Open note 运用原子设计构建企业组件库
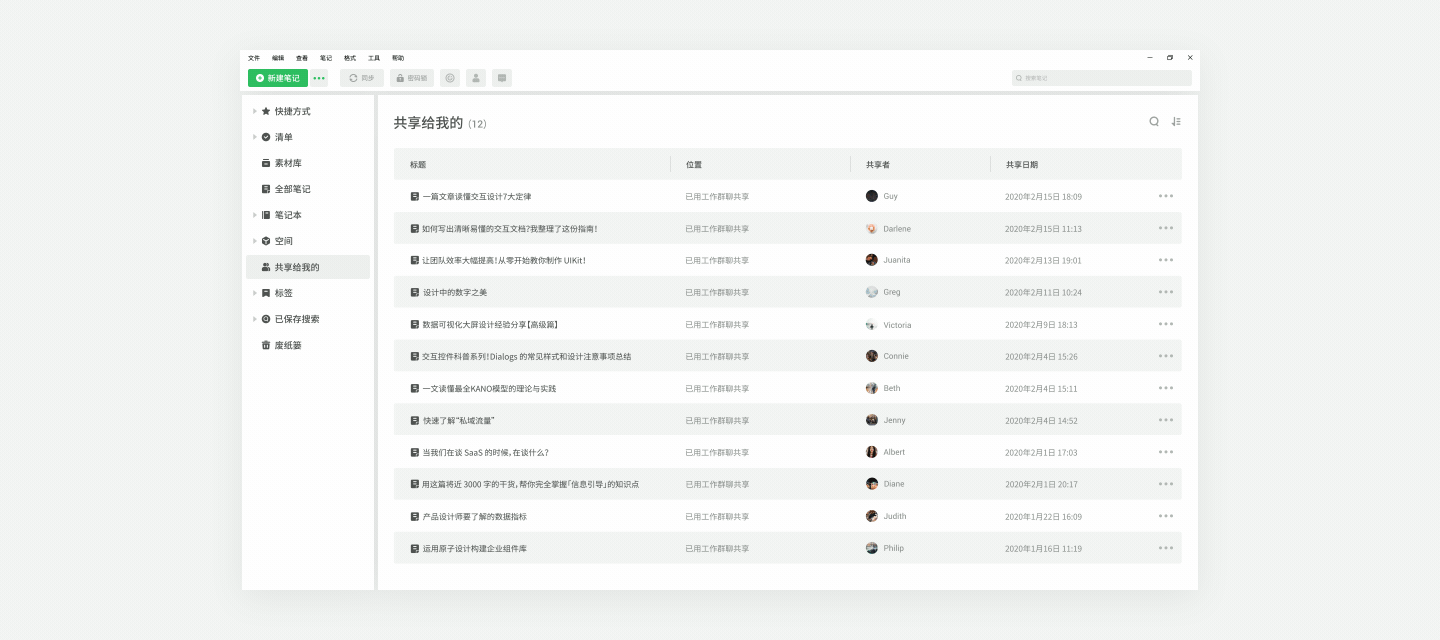The width and height of the screenshot is (1440, 640). (474, 549)
